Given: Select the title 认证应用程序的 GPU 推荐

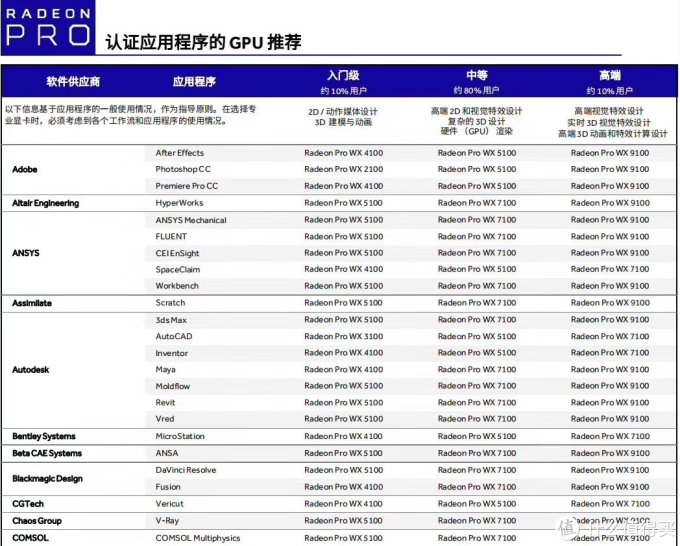Looking at the screenshot, I should pyautogui.click(x=203, y=43).
